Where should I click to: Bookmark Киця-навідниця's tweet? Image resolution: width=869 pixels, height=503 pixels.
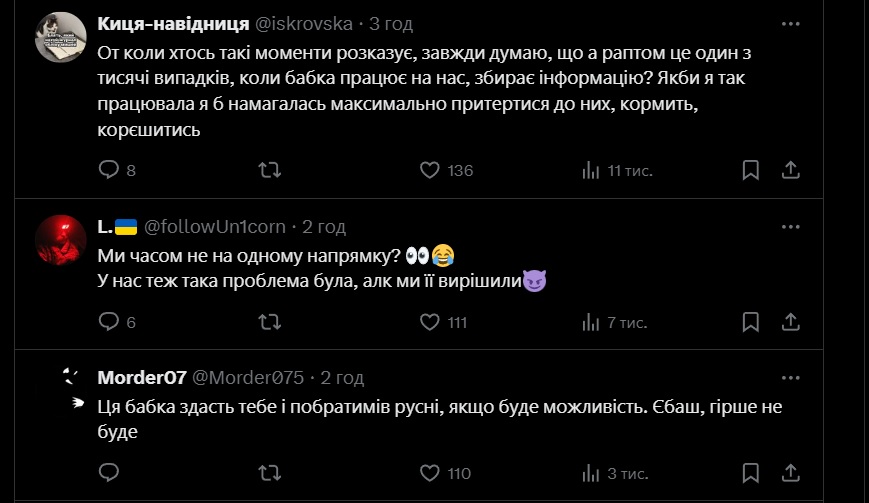point(751,170)
